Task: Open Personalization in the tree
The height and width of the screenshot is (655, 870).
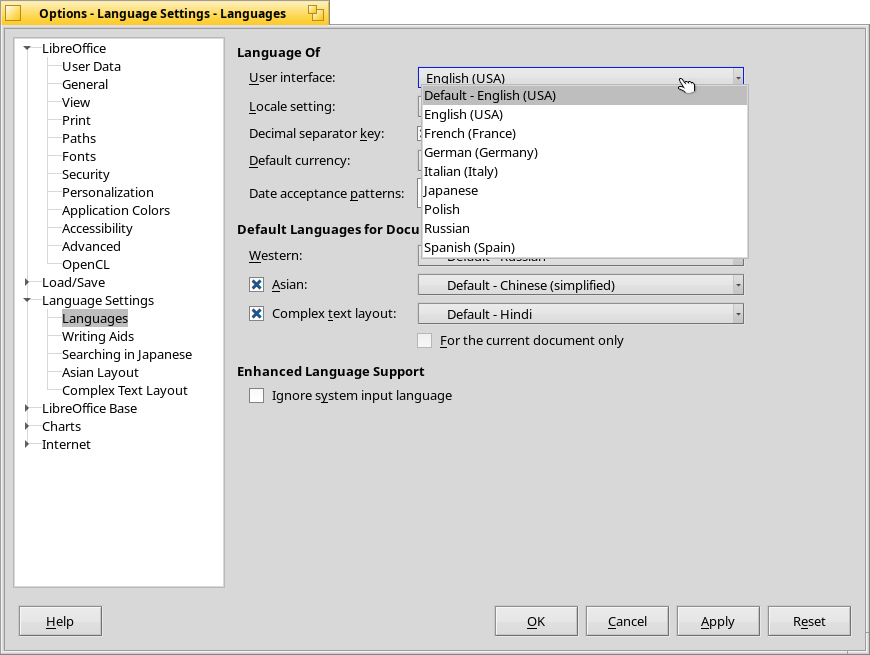Action: pyautogui.click(x=108, y=192)
